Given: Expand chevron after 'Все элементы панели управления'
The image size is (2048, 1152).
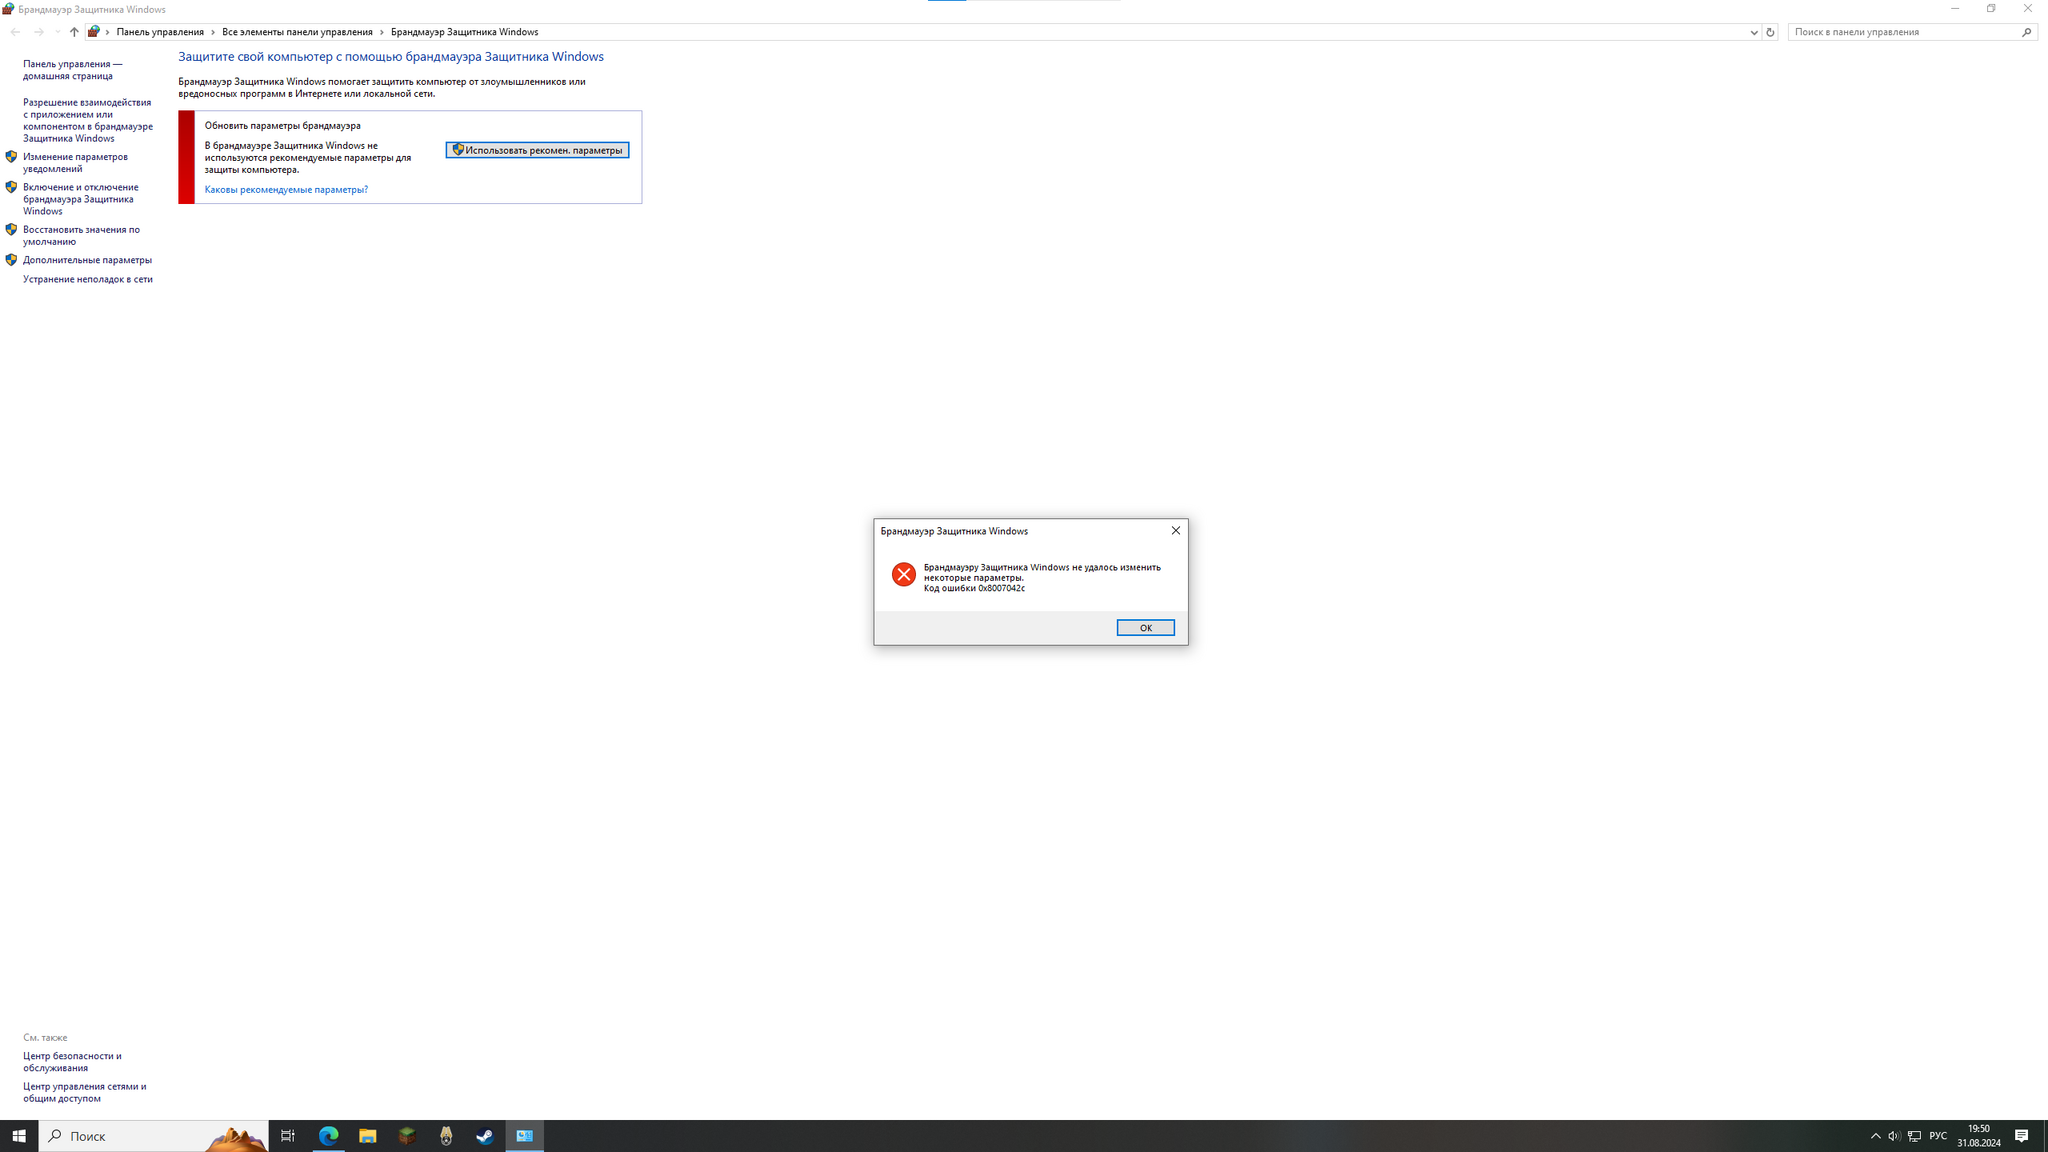Looking at the screenshot, I should (x=382, y=32).
